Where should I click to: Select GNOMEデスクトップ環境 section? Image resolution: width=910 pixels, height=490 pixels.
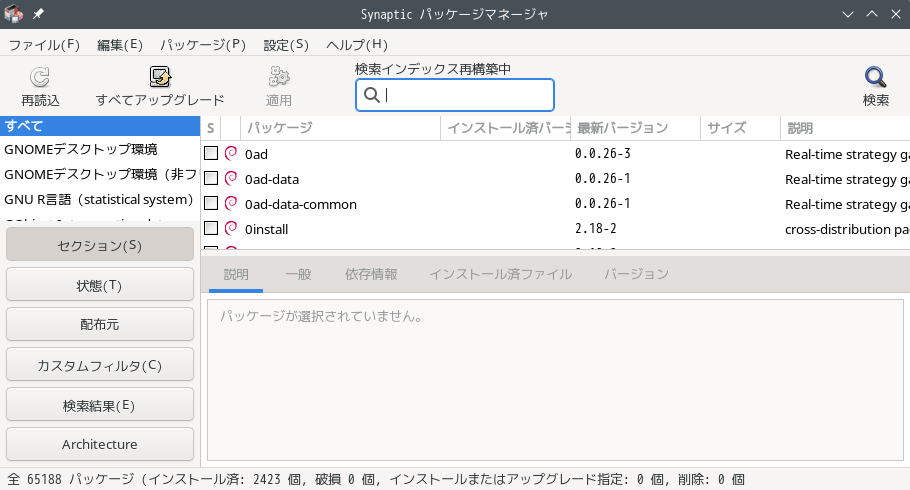[100, 149]
